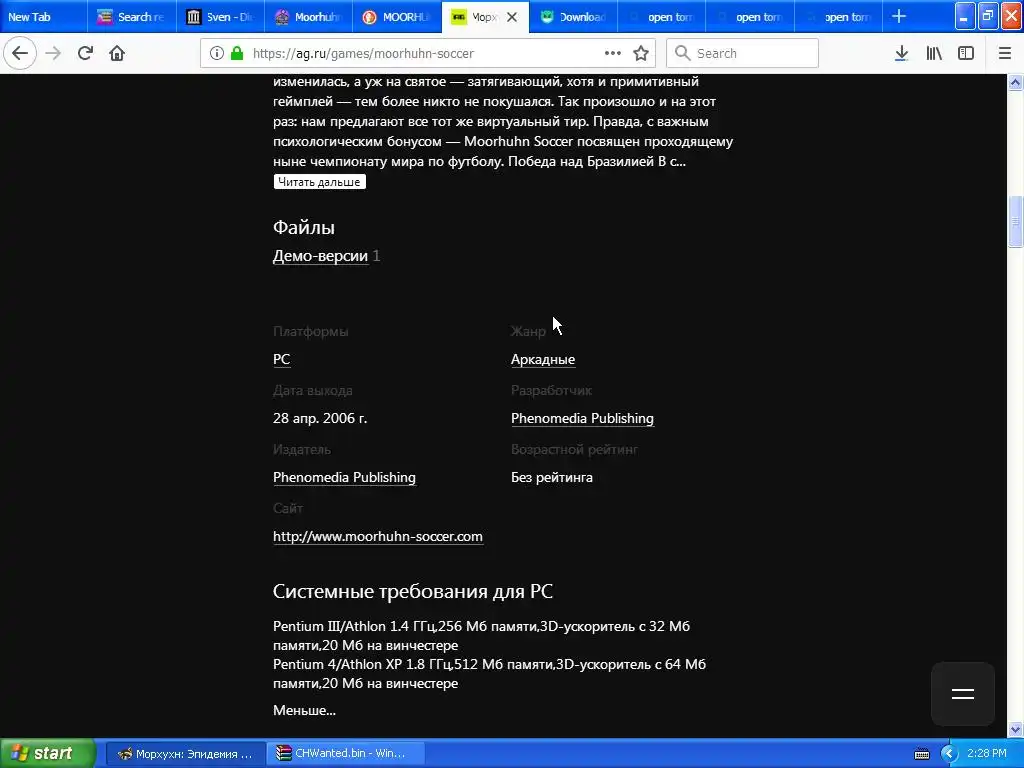
Task: Switch to the first open tom tab
Action: pyautogui.click(x=661, y=17)
